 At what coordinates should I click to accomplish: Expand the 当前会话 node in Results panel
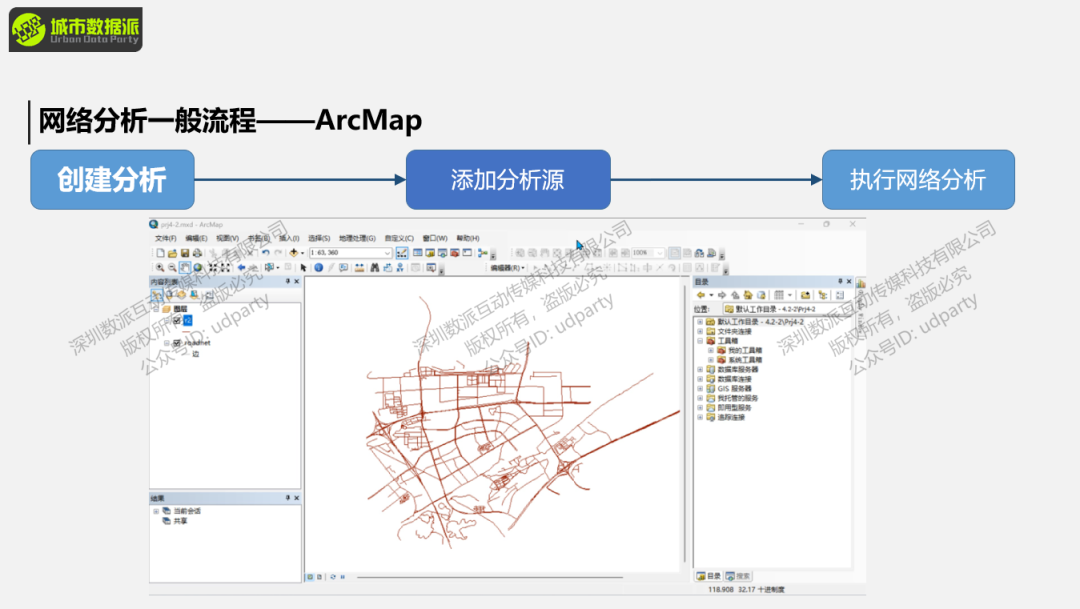click(x=156, y=511)
